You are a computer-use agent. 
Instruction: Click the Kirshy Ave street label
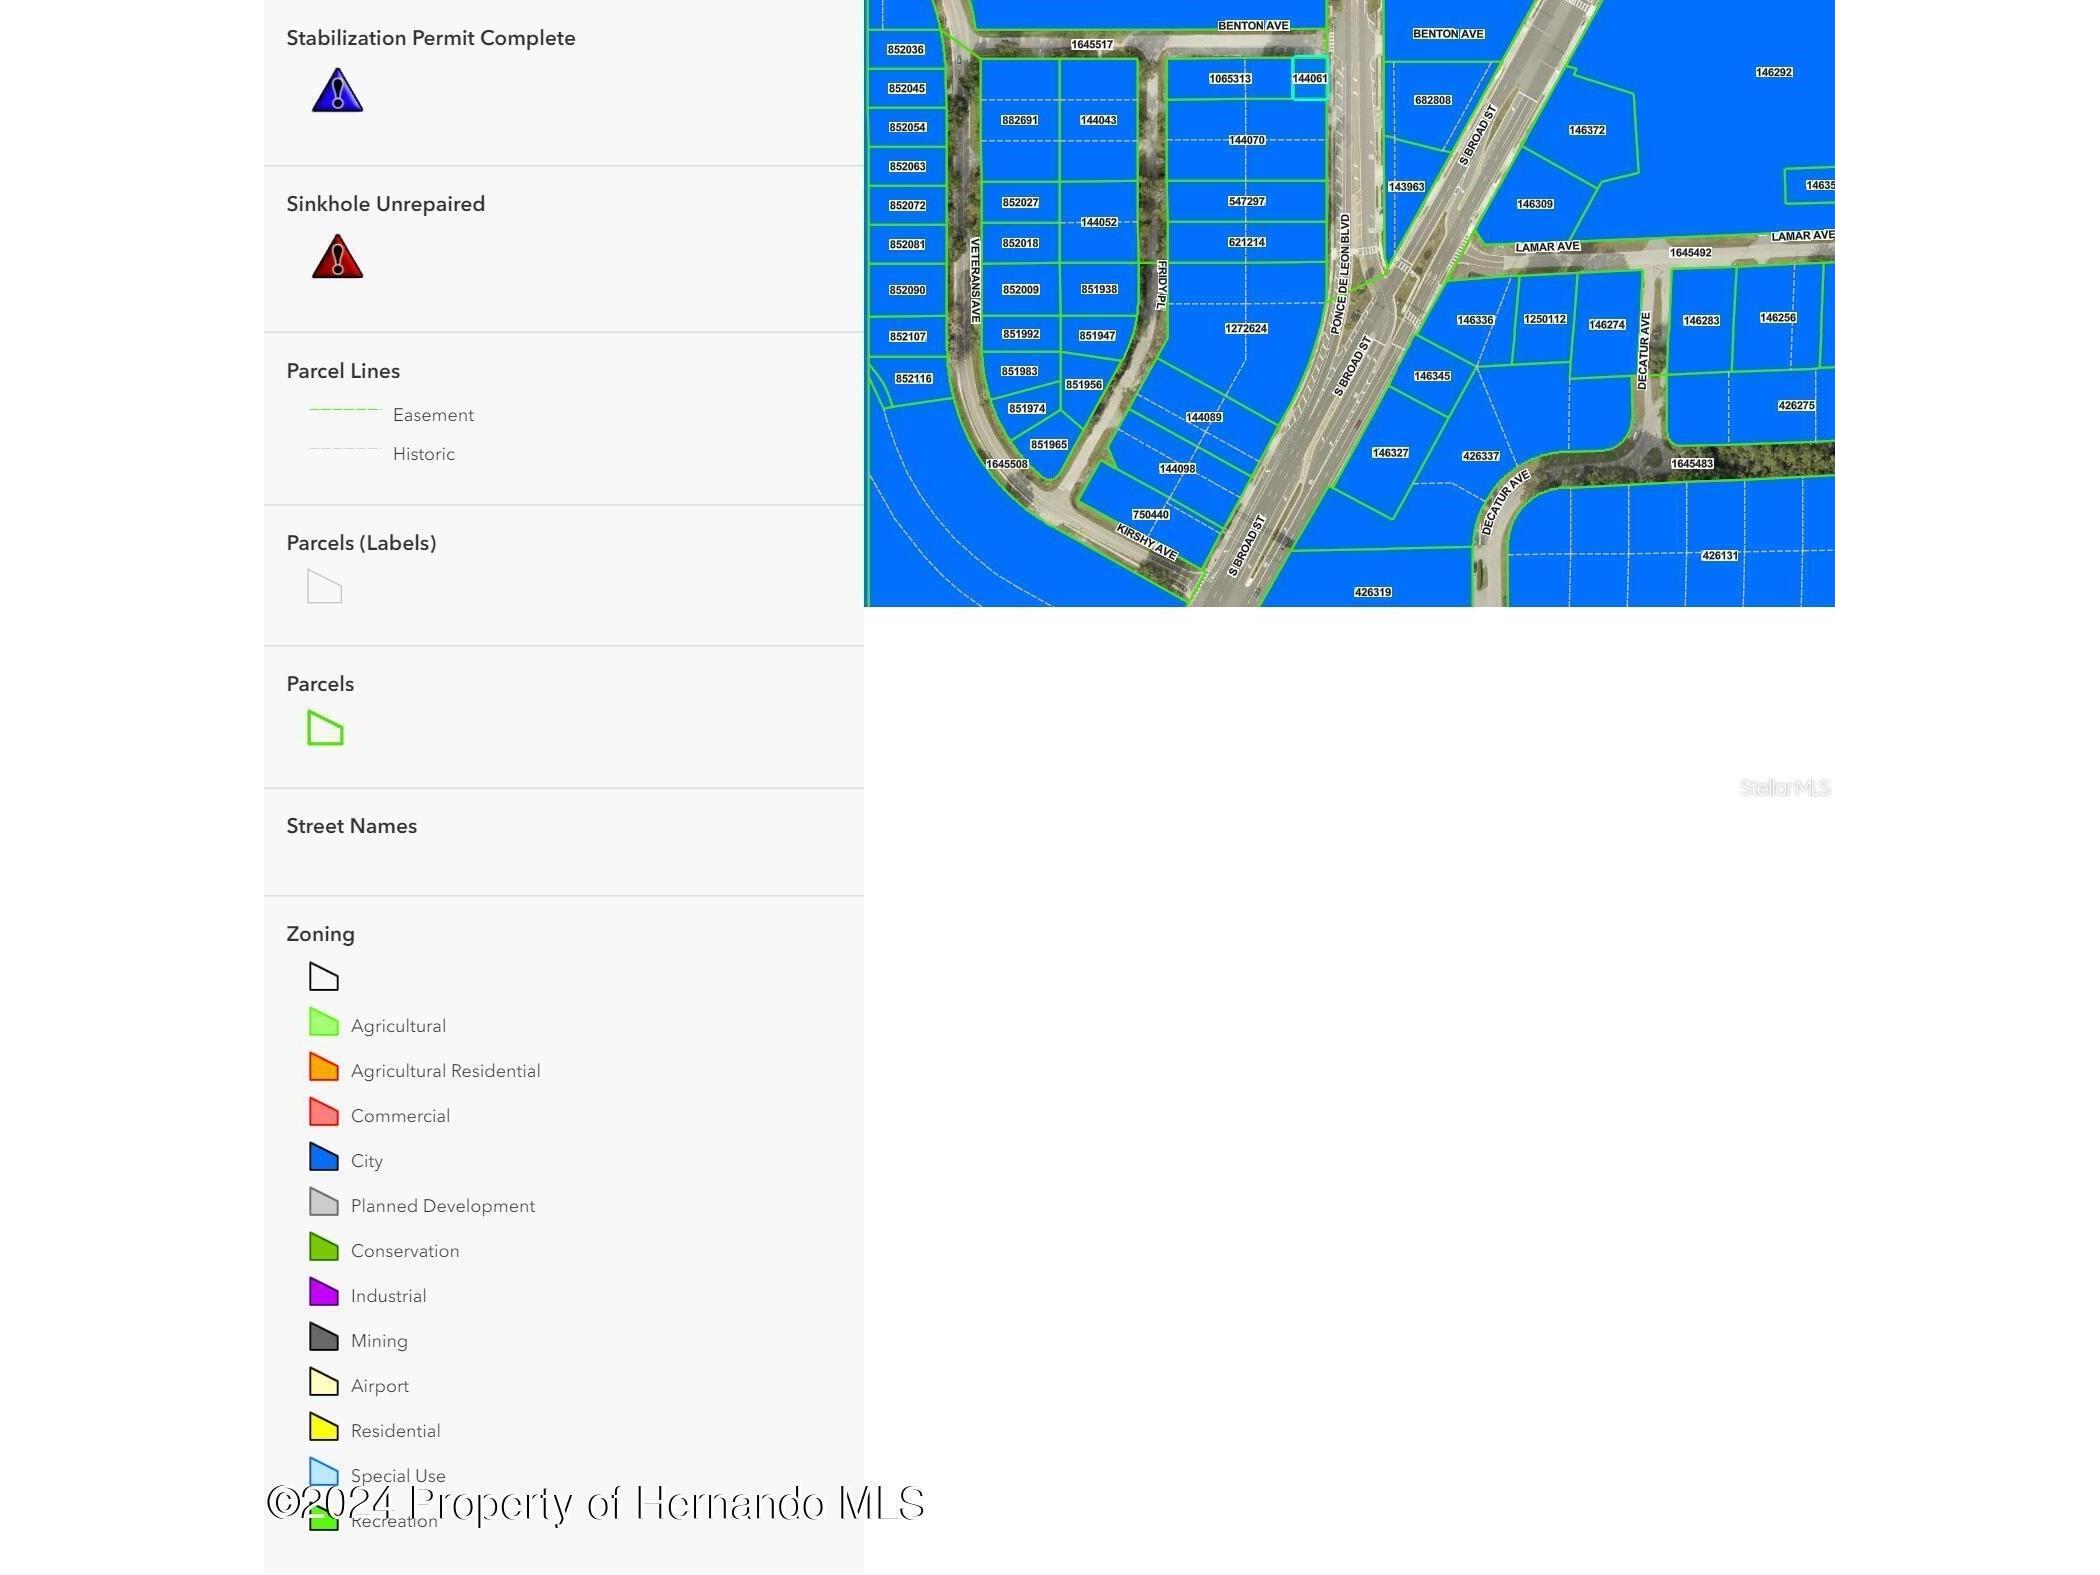tap(1147, 541)
